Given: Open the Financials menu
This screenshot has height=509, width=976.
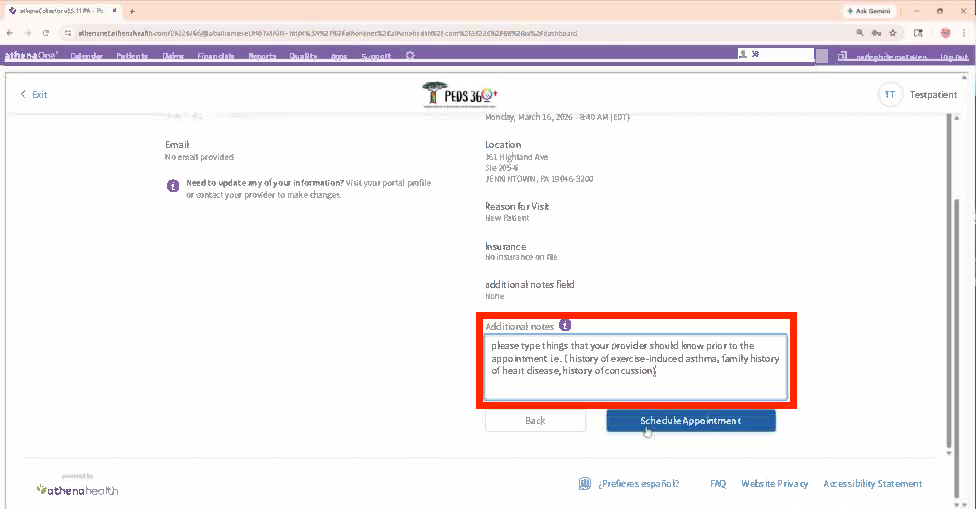Looking at the screenshot, I should point(215,56).
